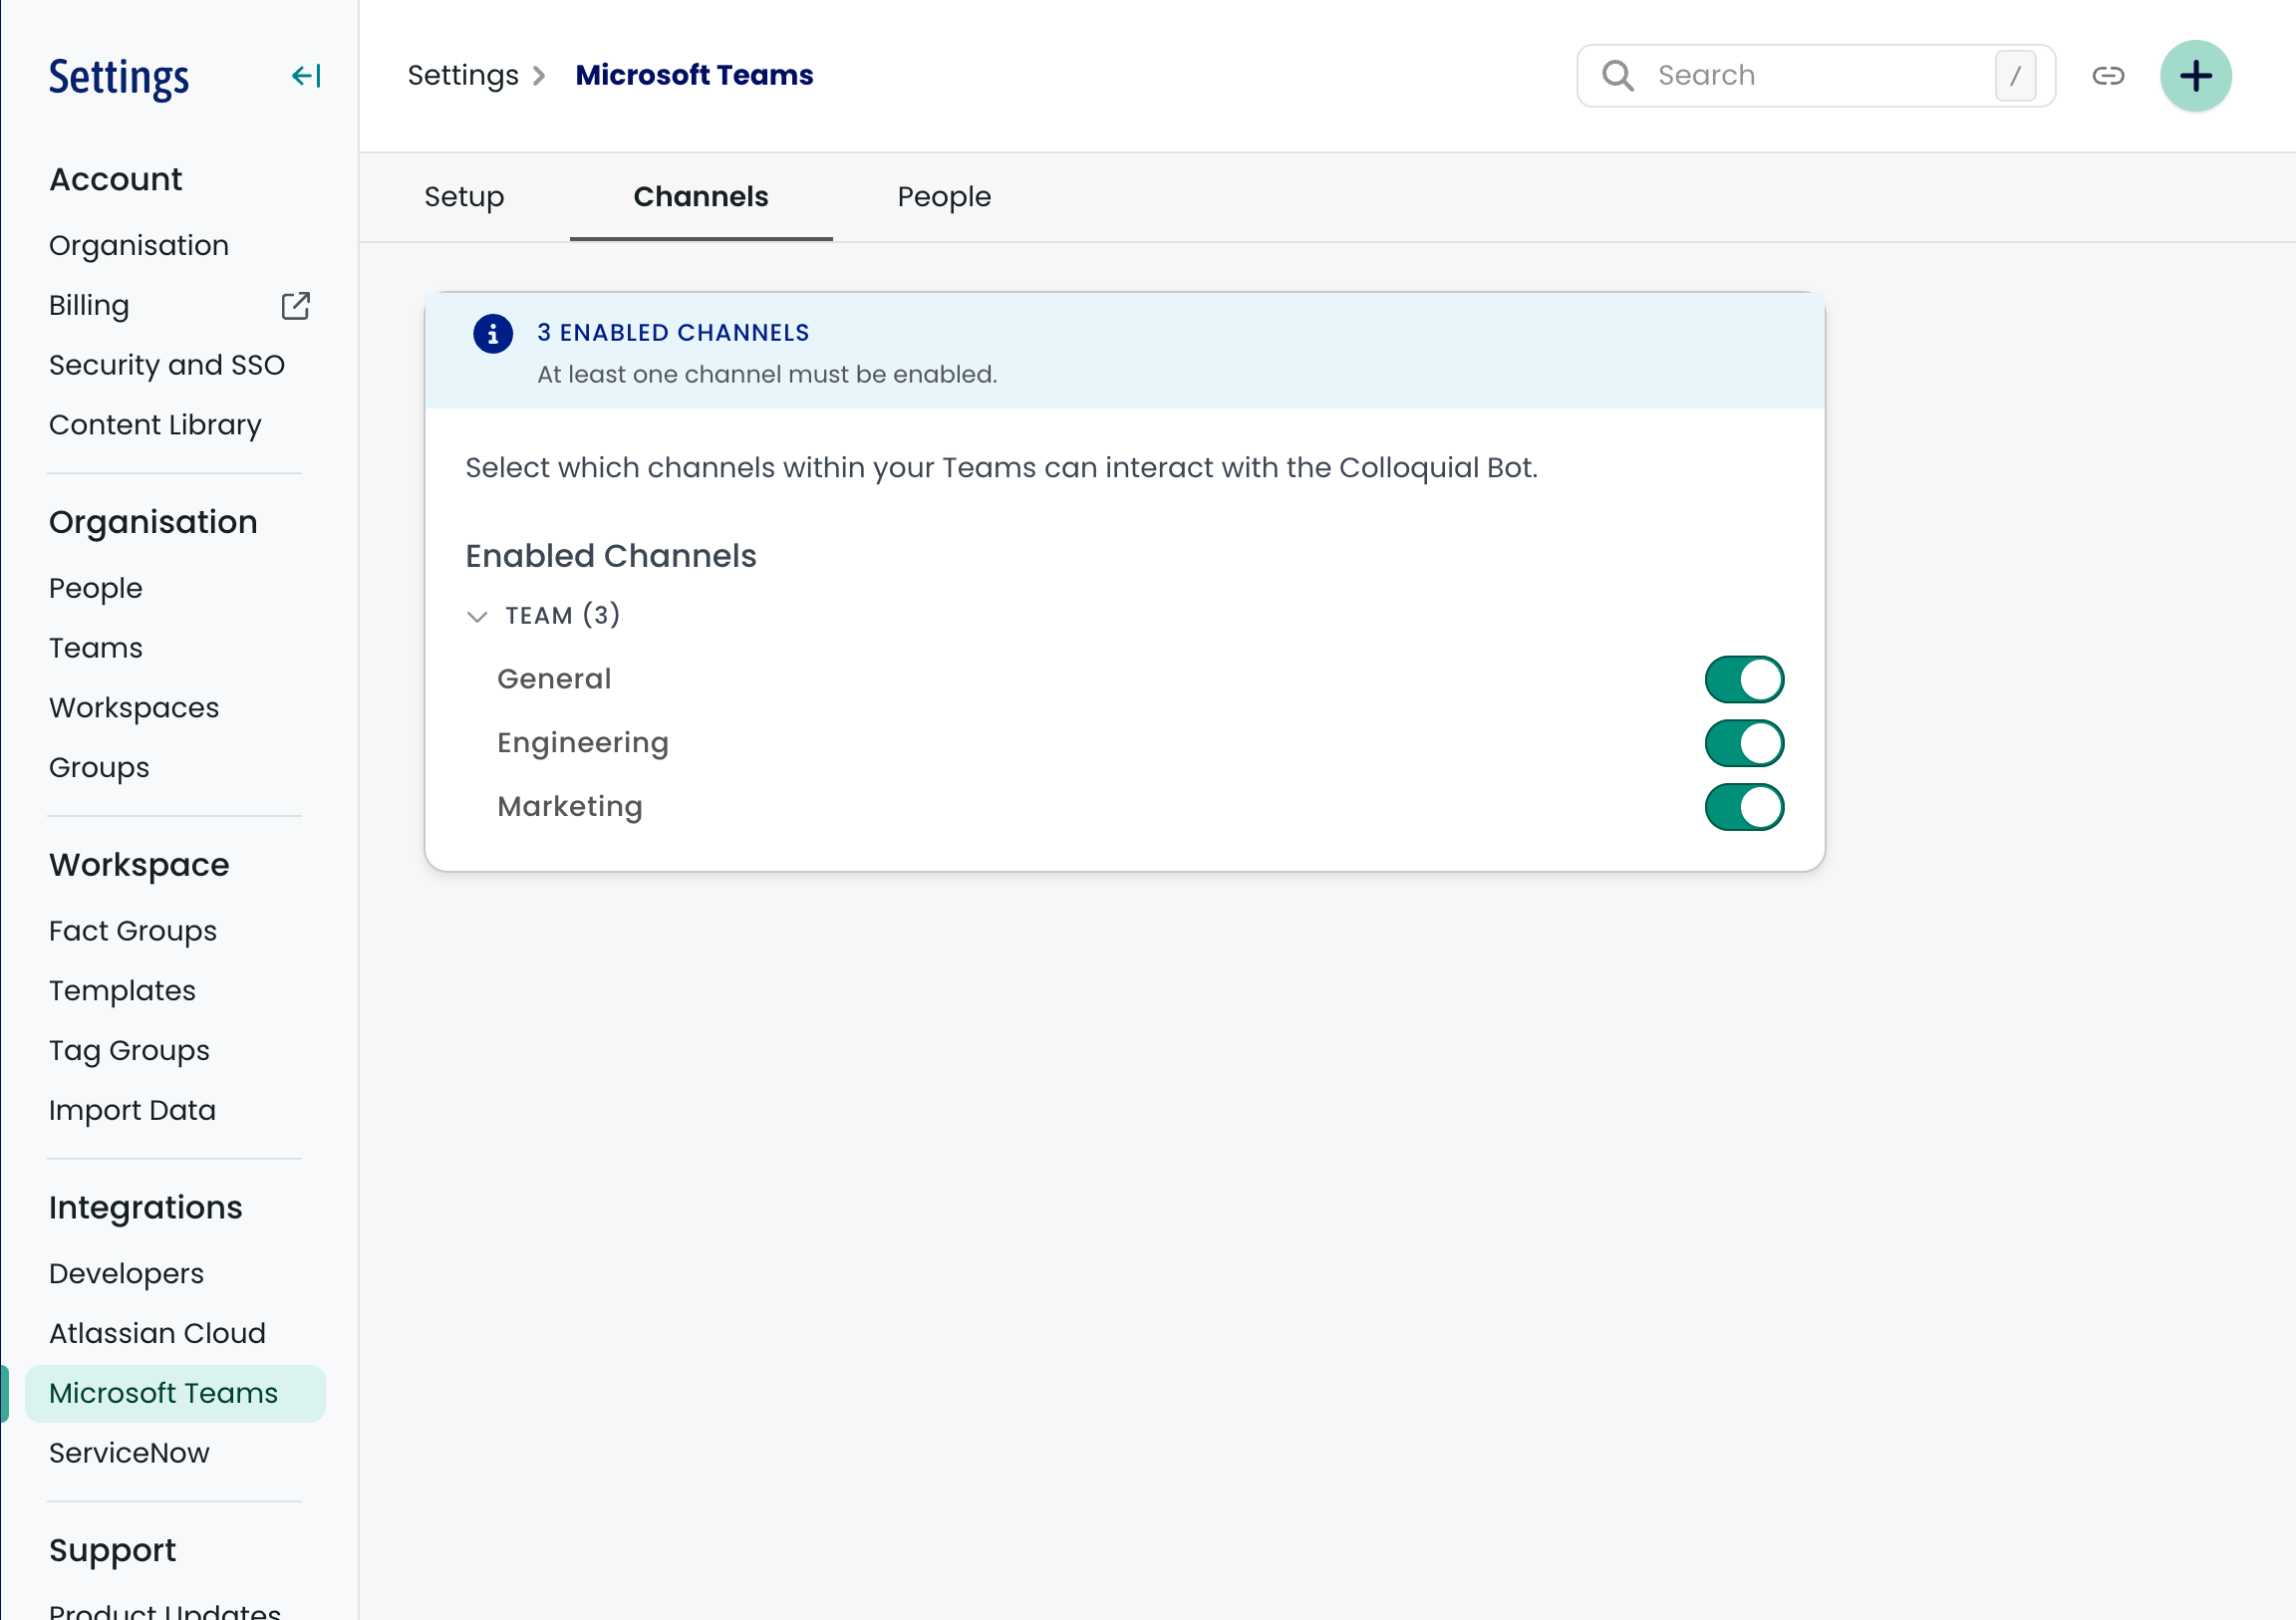
Task: Open Workspaces settings
Action: click(134, 709)
